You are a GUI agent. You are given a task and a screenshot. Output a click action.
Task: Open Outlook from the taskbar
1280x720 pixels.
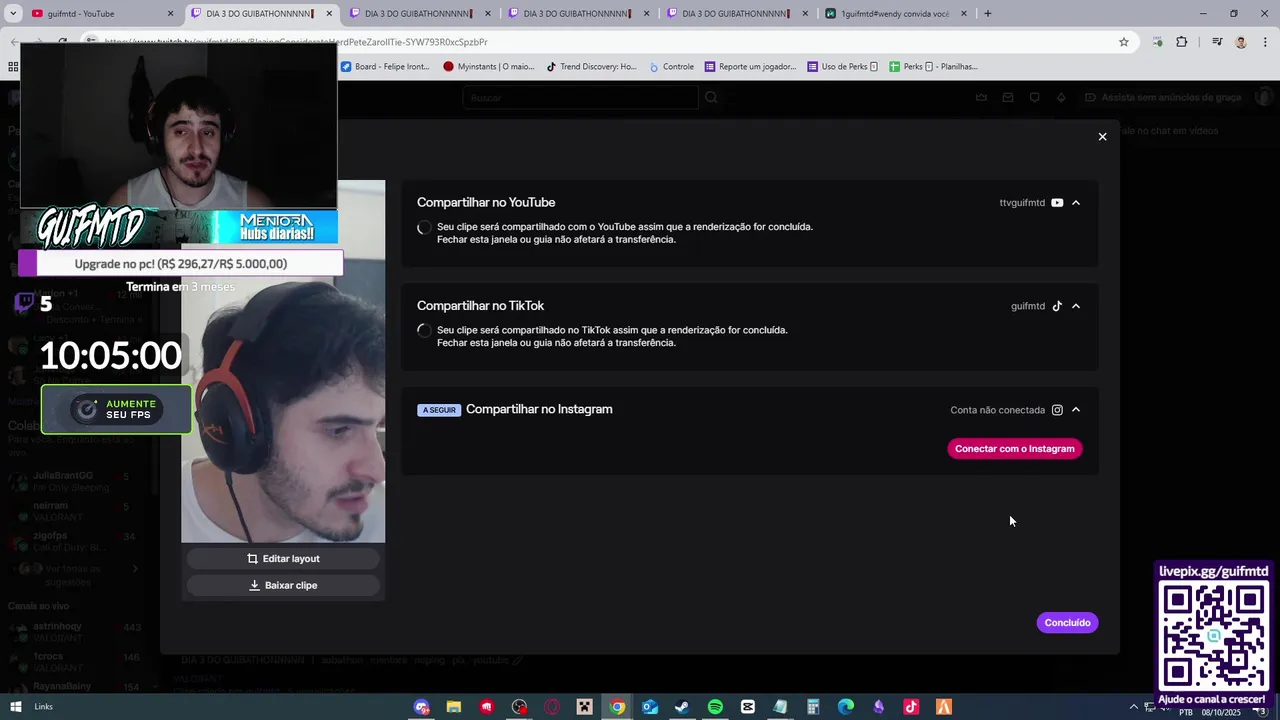click(x=650, y=707)
